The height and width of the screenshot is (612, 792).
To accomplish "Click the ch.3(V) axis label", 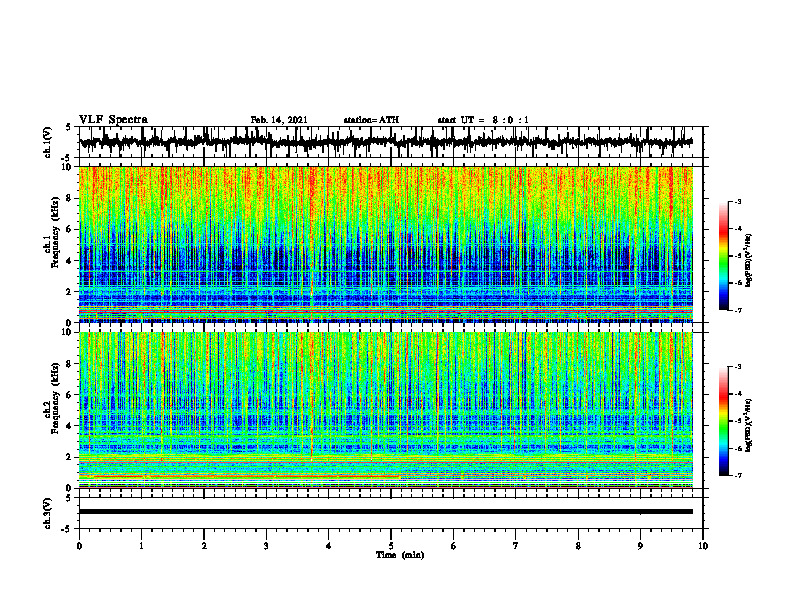I will tap(48, 513).
